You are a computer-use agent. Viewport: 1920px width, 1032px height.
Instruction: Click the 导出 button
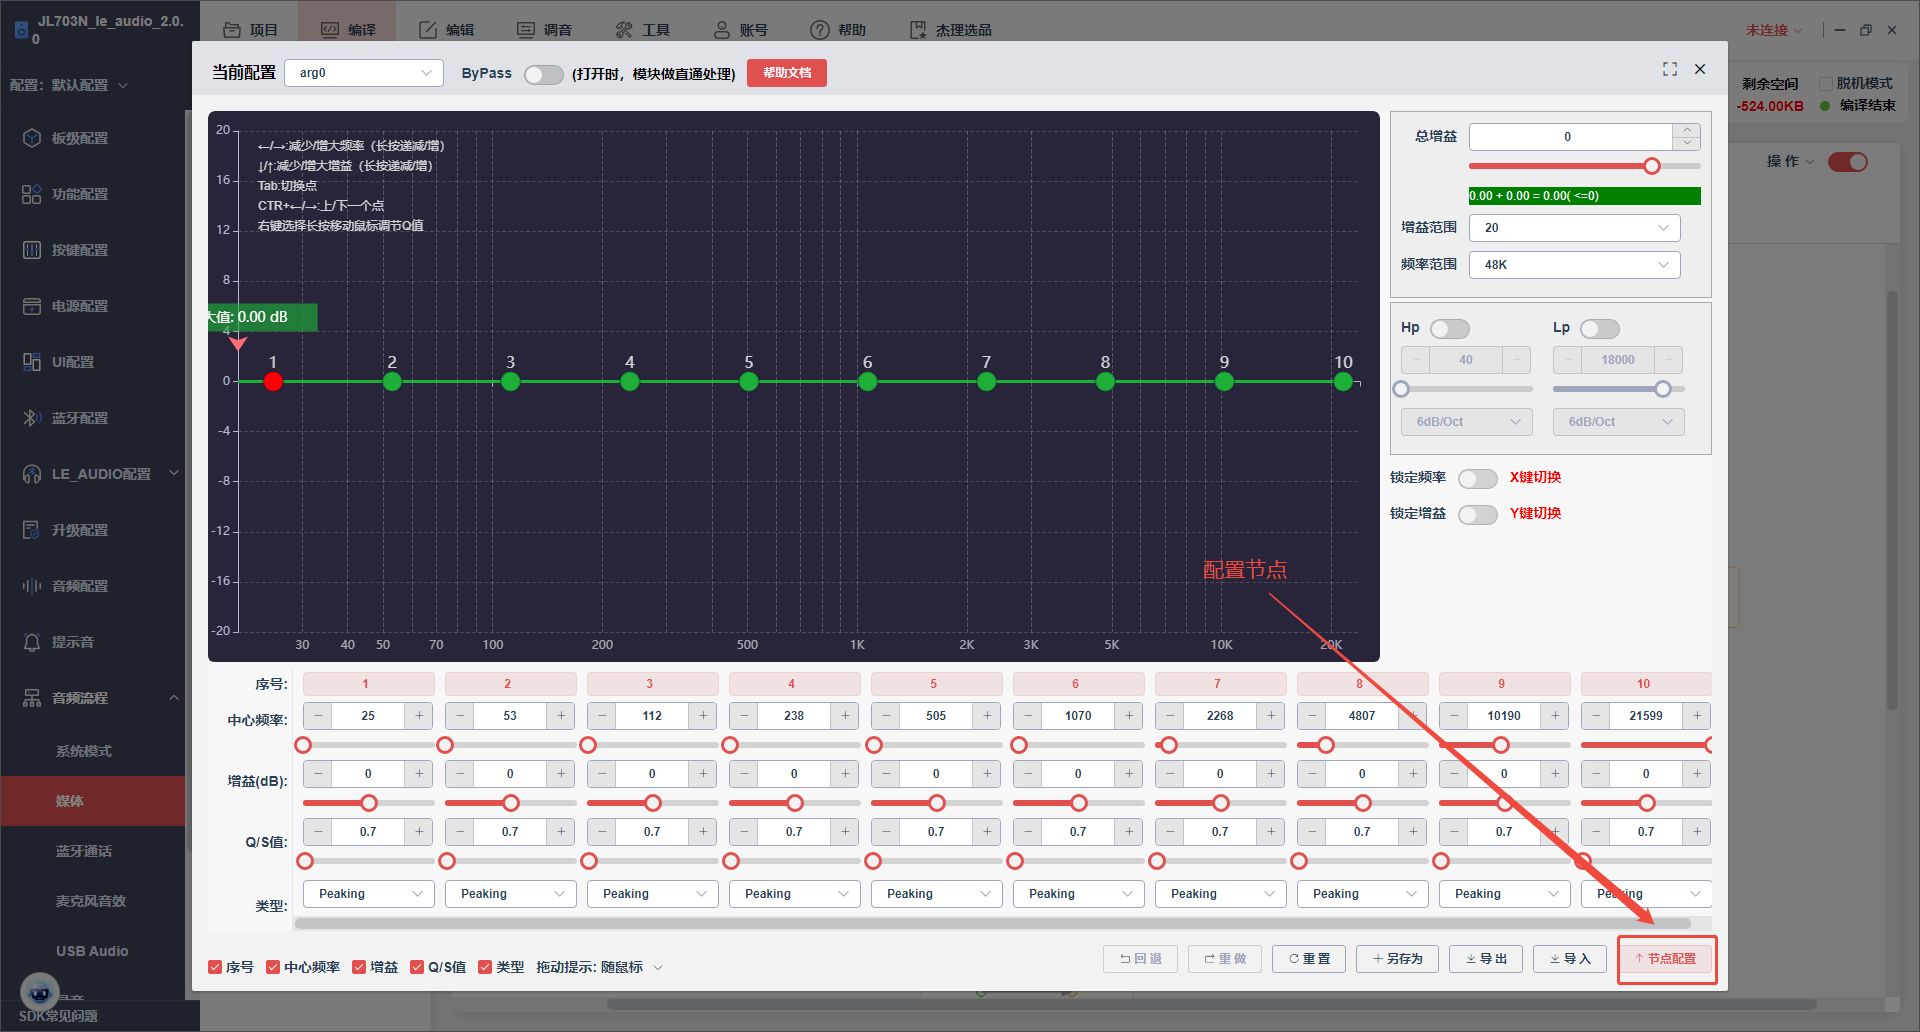point(1486,959)
